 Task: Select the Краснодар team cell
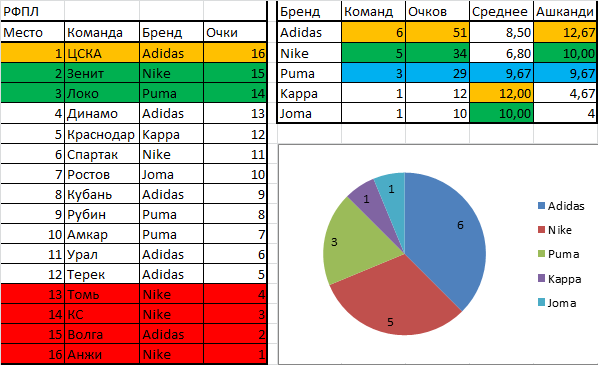click(x=102, y=134)
